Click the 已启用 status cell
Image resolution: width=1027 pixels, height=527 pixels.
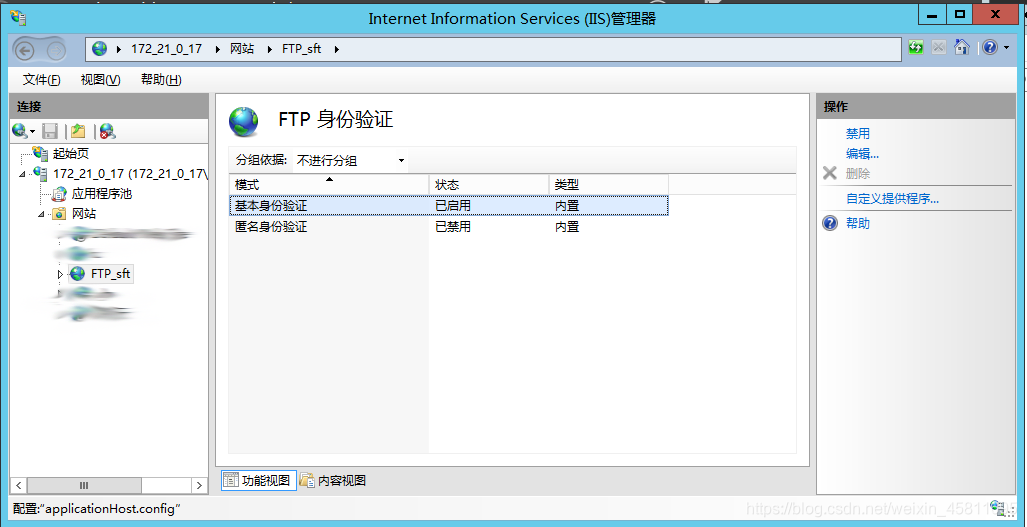tap(453, 206)
